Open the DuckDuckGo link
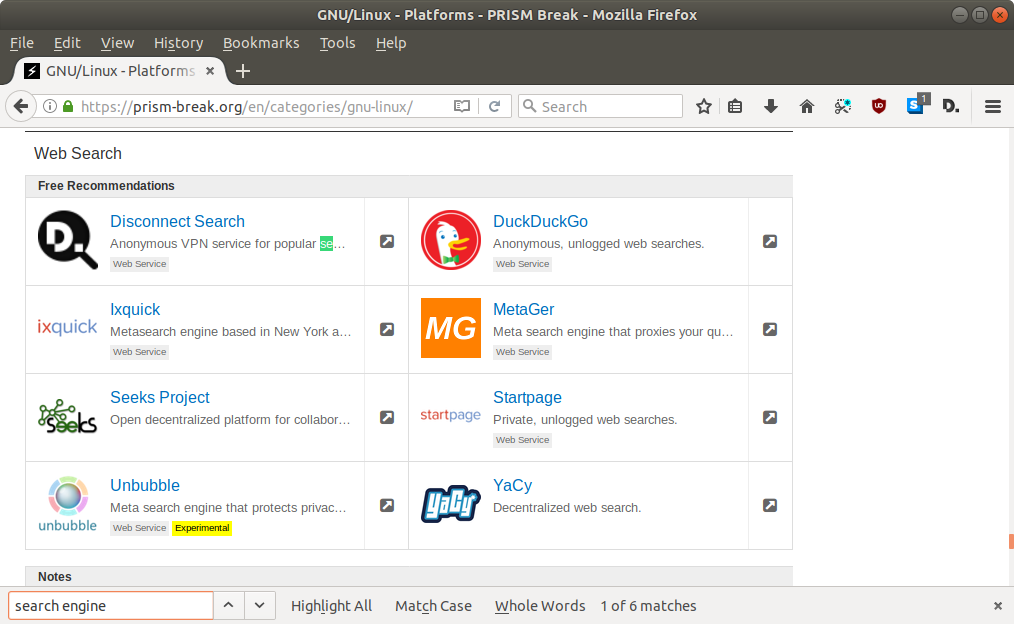The height and width of the screenshot is (624, 1014). 540,221
